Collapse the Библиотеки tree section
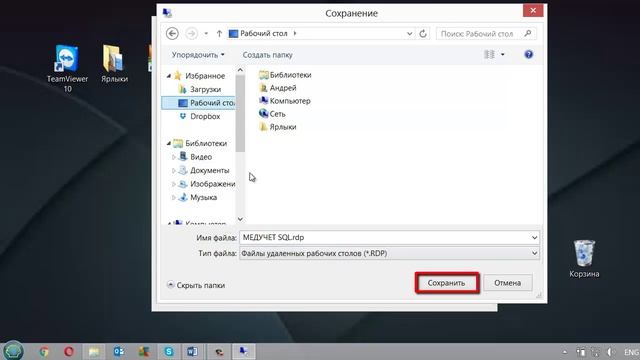The image size is (640, 360). tap(169, 143)
